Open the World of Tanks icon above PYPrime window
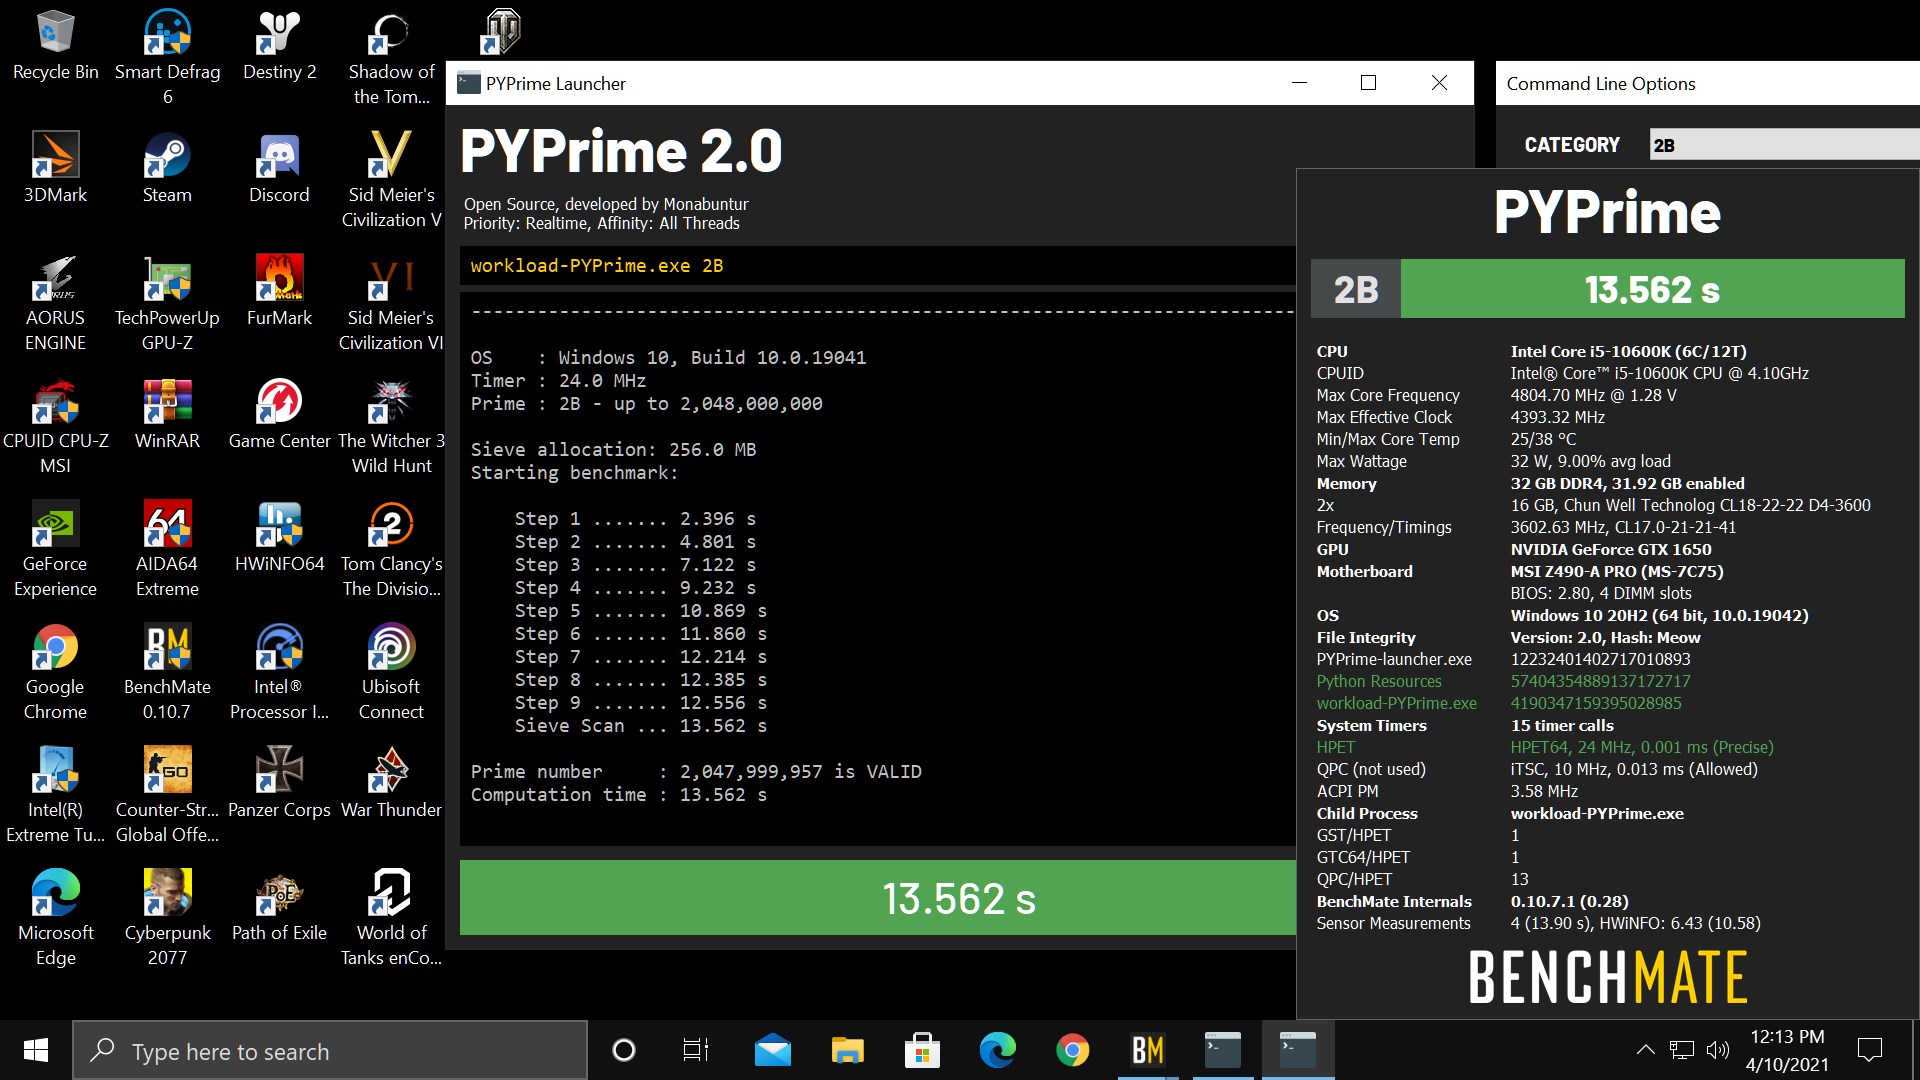 coord(502,32)
